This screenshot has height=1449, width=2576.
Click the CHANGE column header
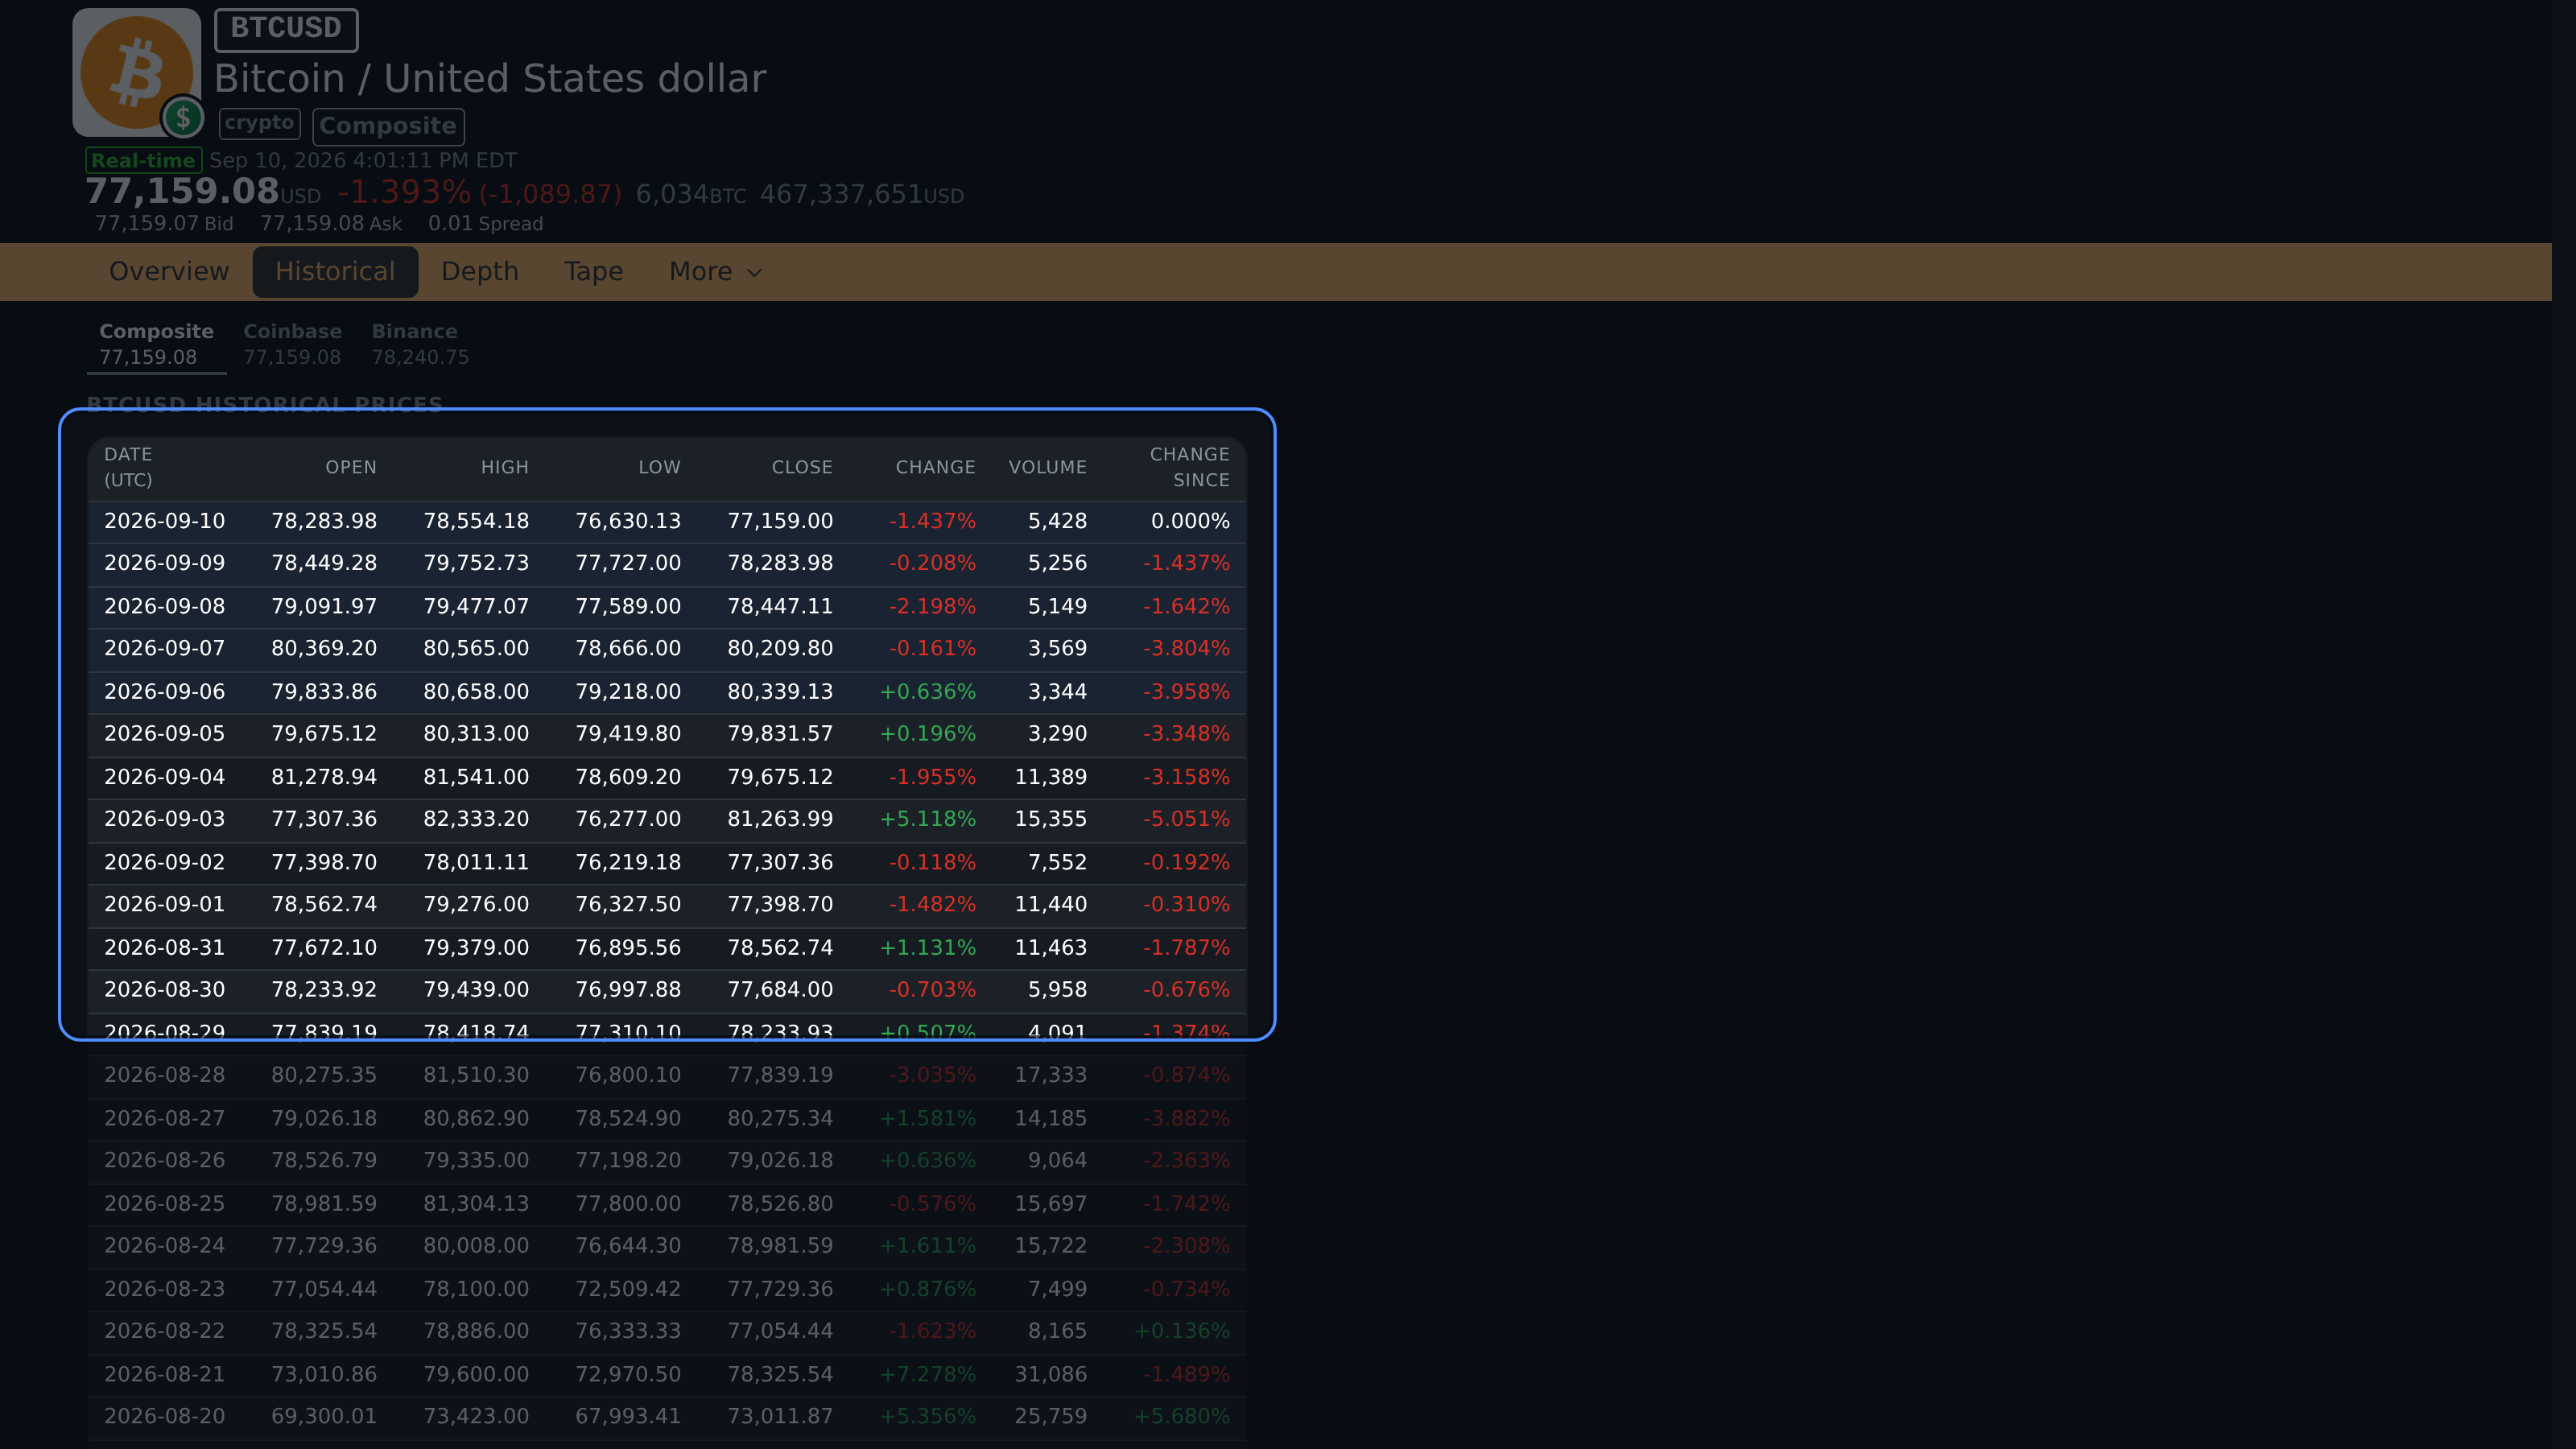[935, 467]
